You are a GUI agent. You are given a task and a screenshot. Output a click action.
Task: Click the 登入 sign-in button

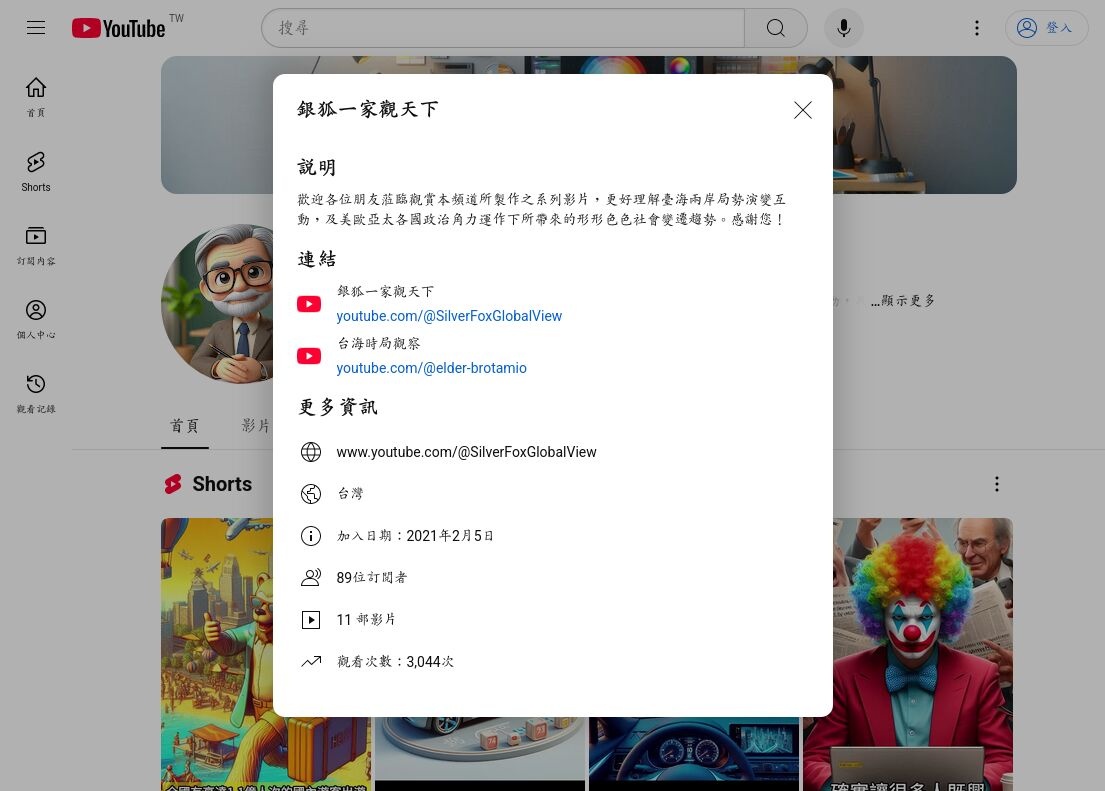coord(1046,28)
